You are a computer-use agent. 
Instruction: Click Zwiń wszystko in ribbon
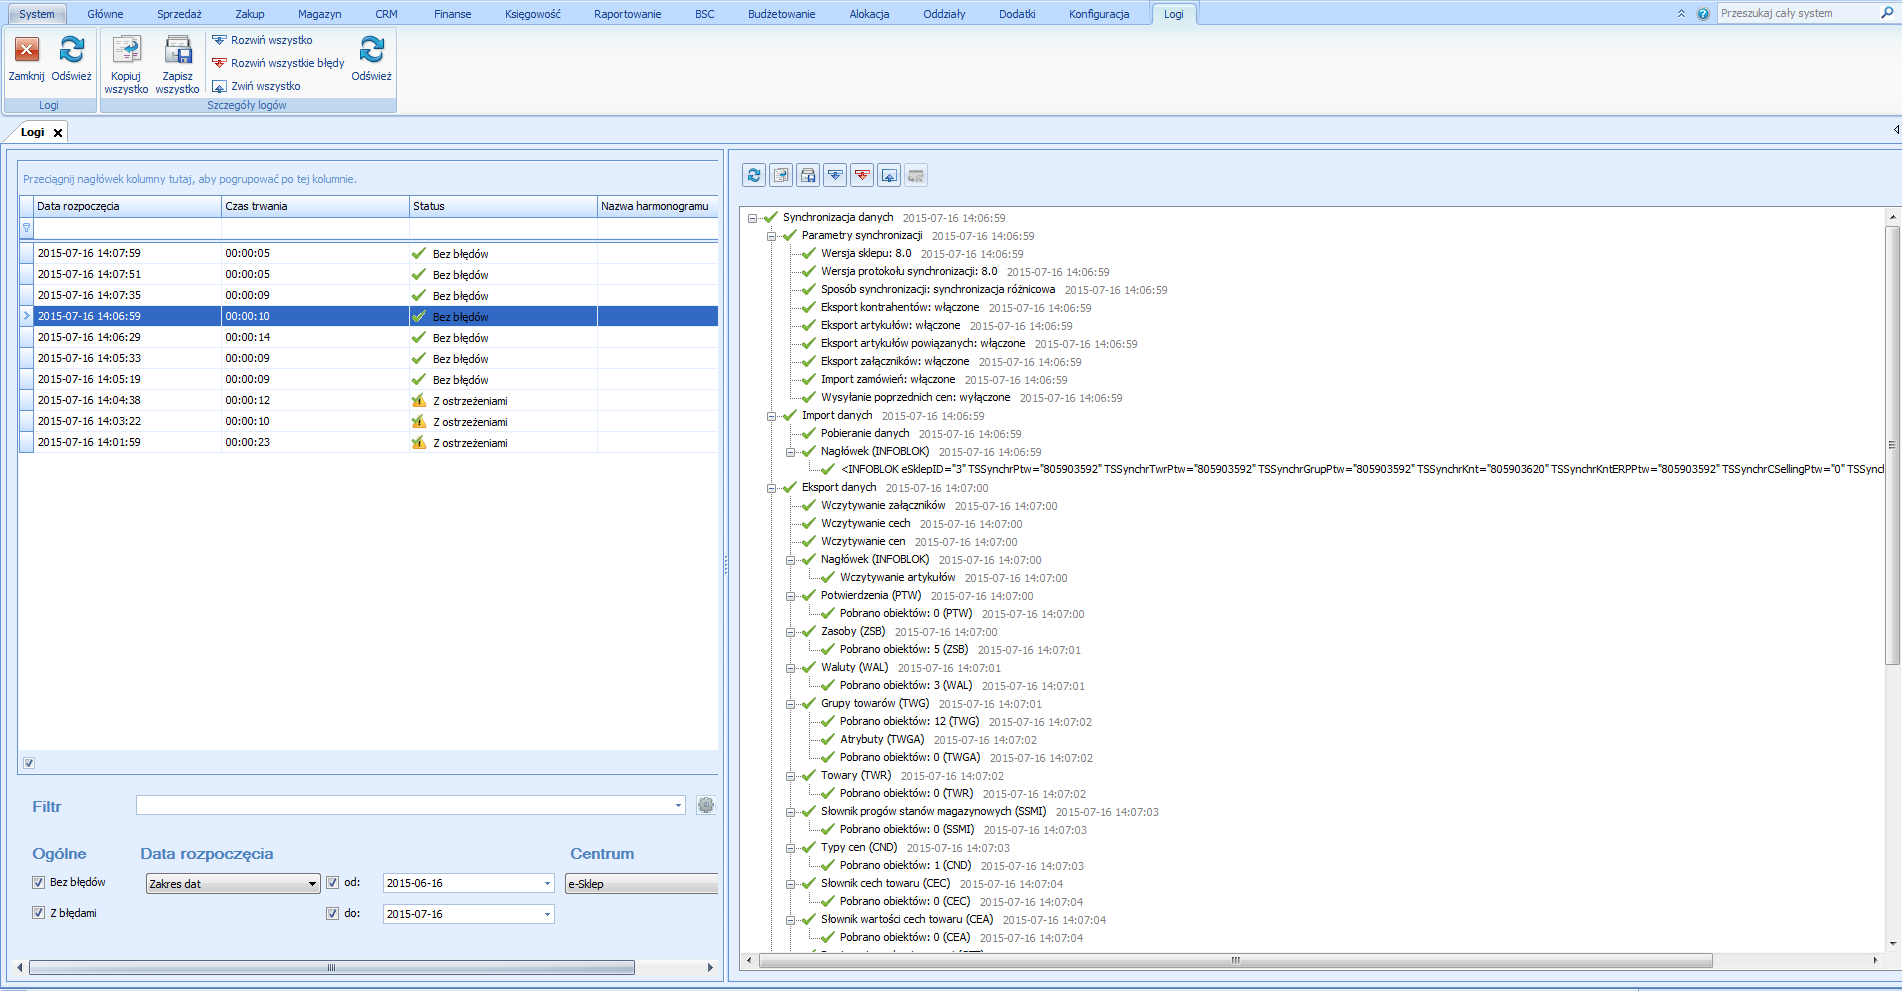click(257, 86)
